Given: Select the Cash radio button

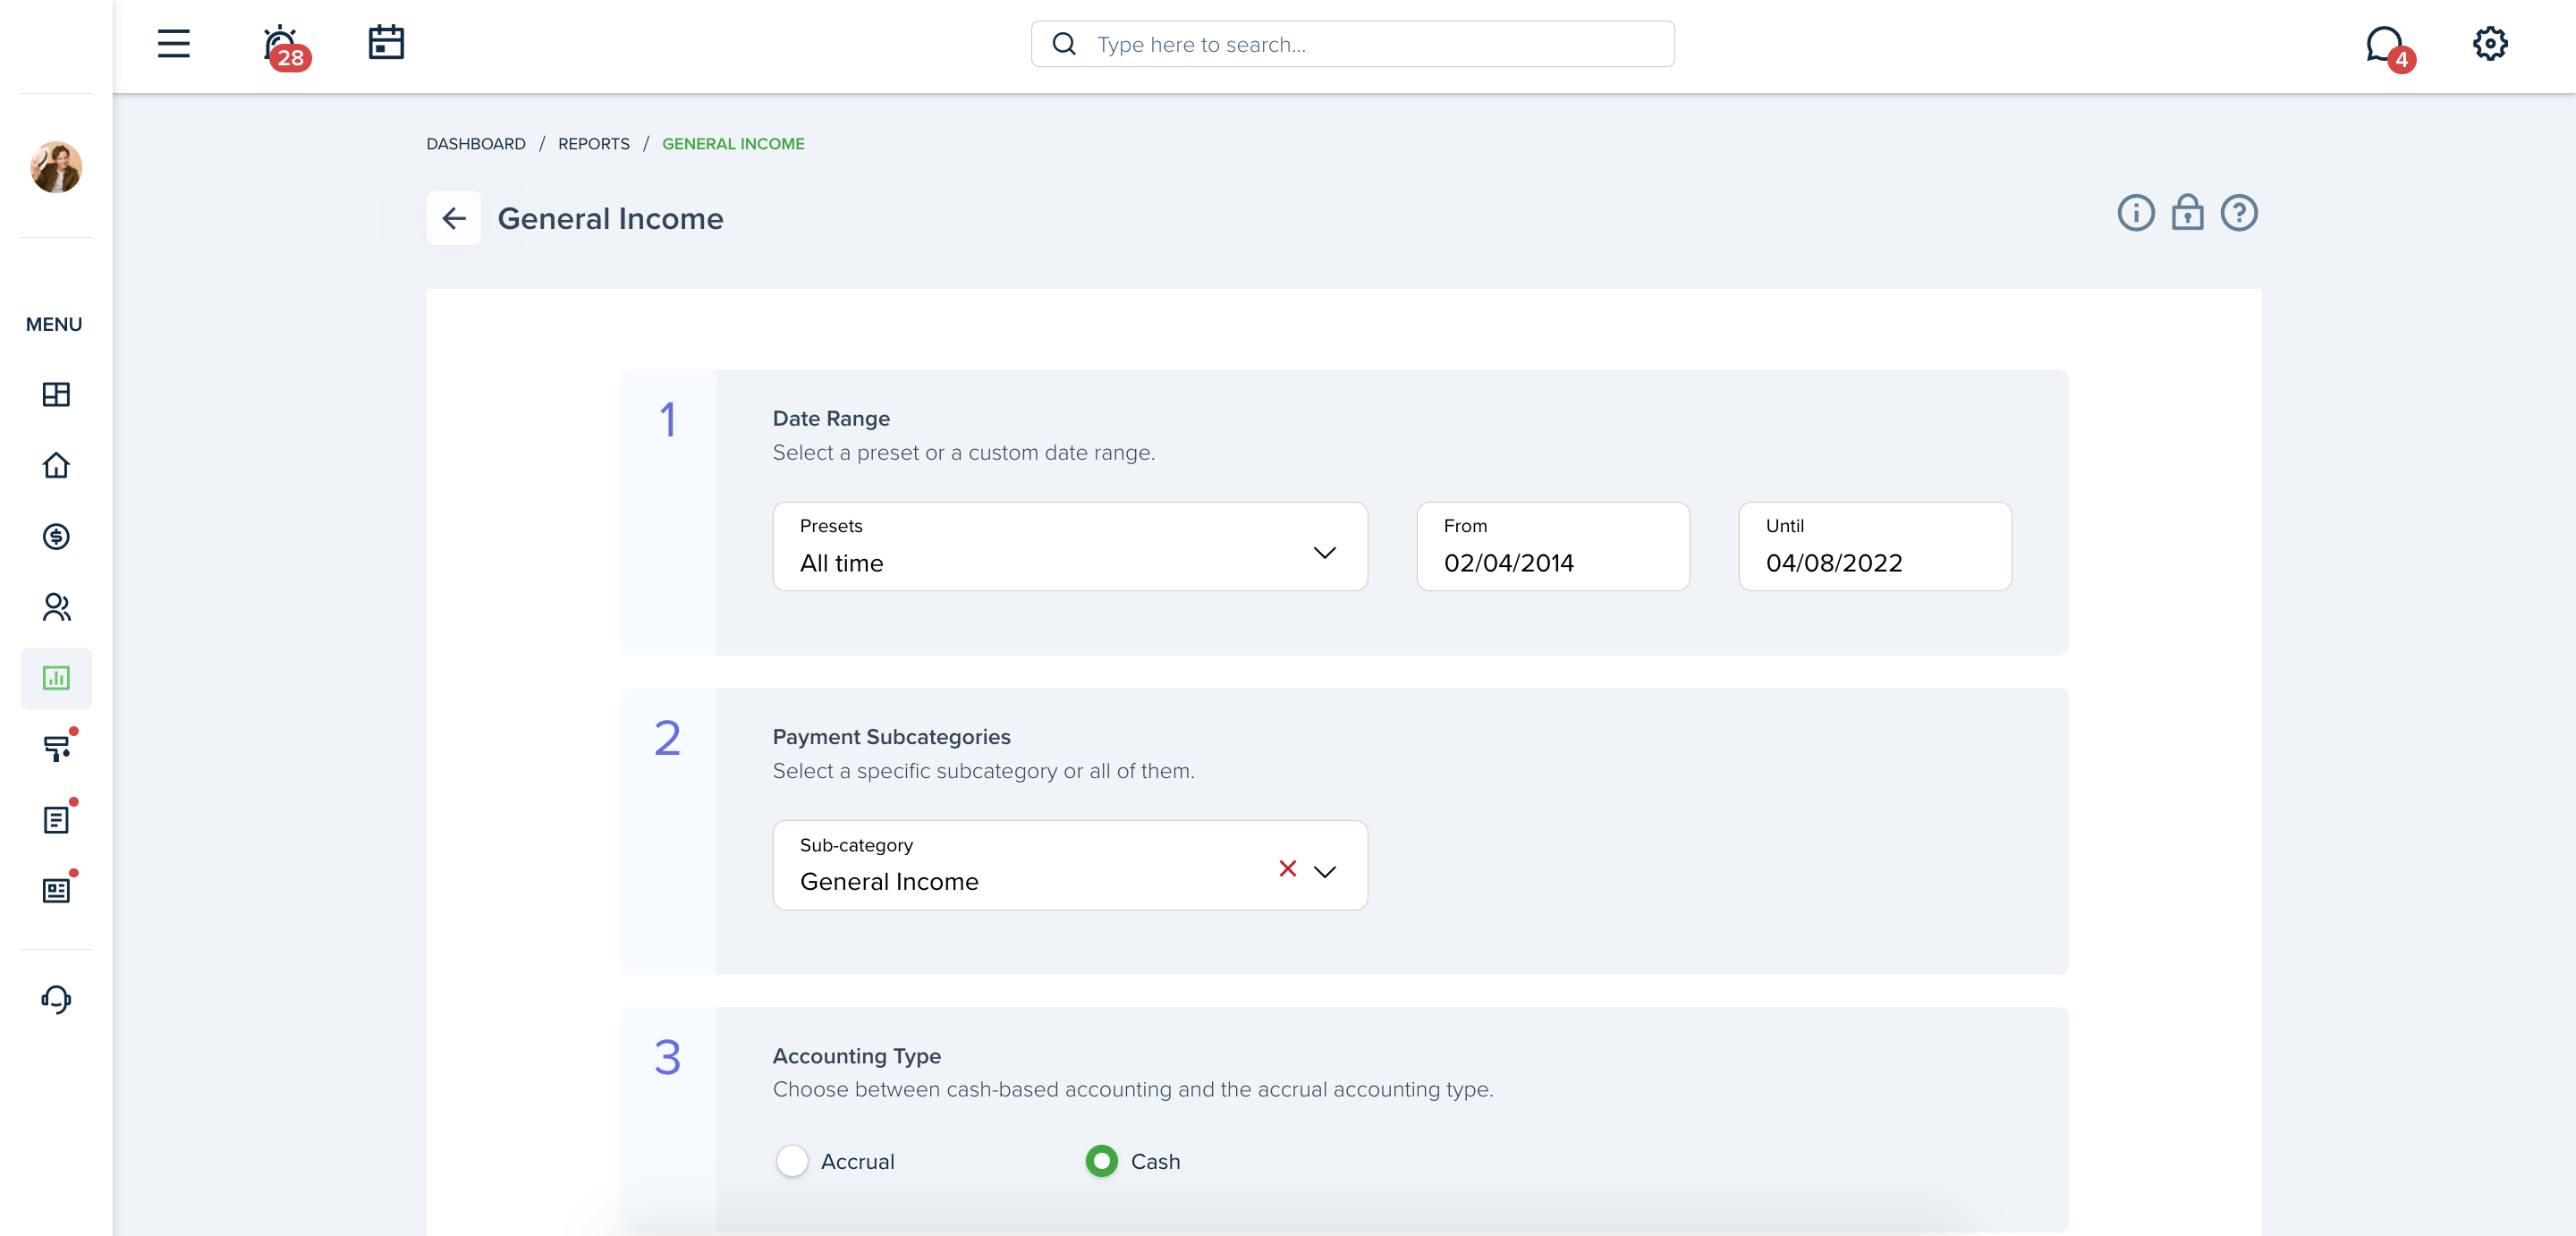Looking at the screenshot, I should (x=1101, y=1161).
